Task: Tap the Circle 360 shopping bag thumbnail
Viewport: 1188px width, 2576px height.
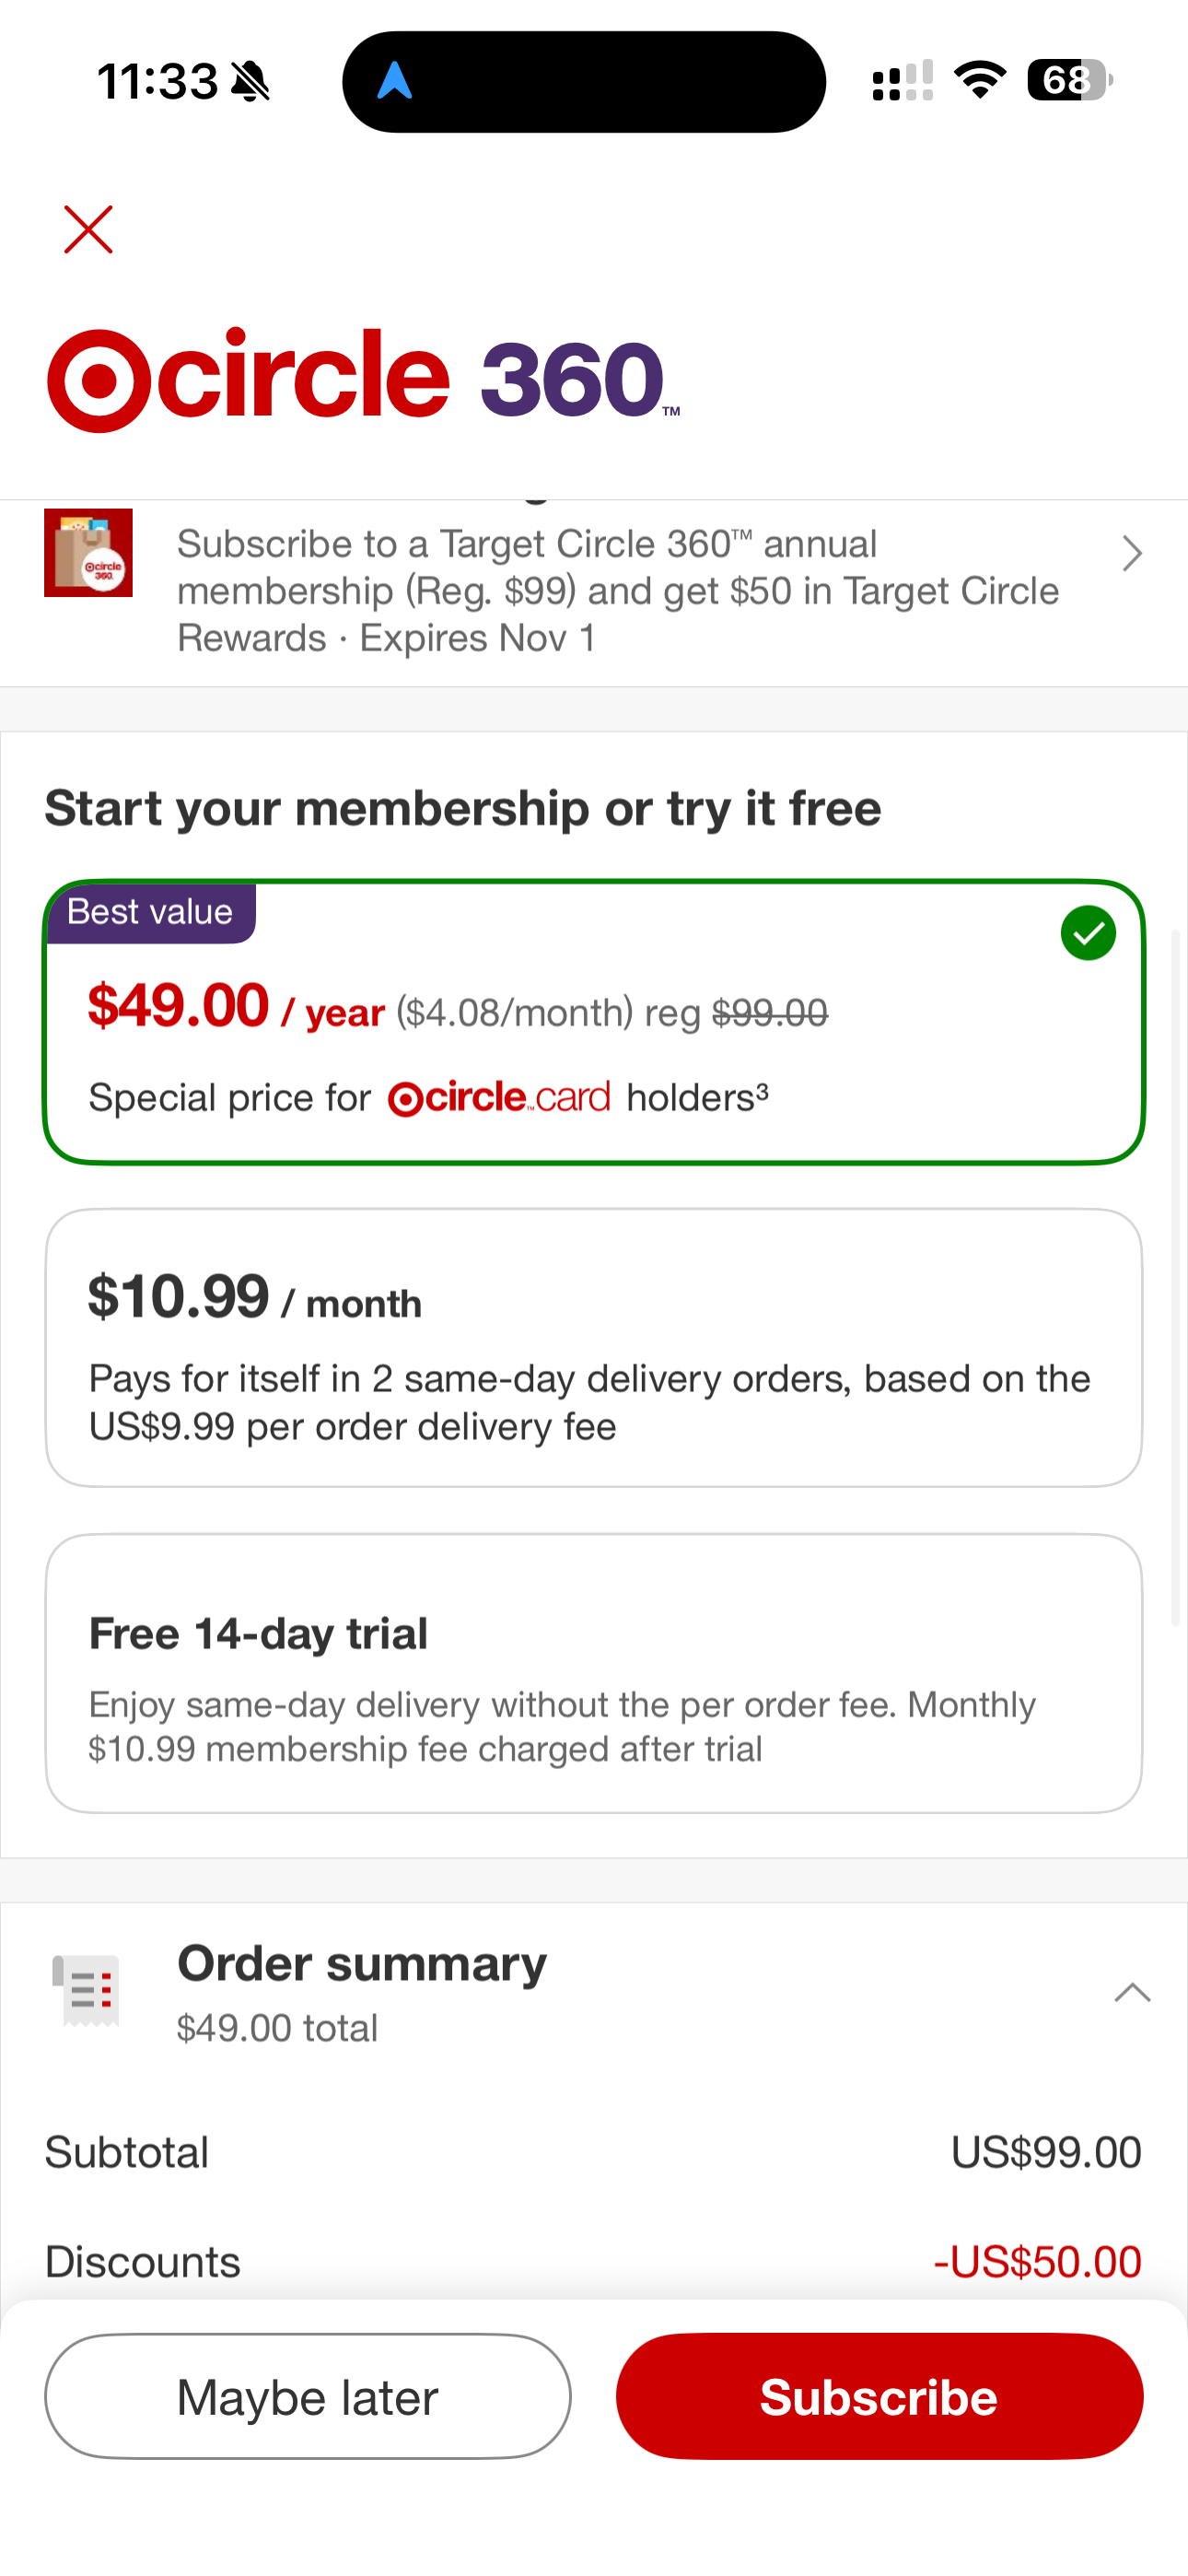Action: tap(88, 553)
